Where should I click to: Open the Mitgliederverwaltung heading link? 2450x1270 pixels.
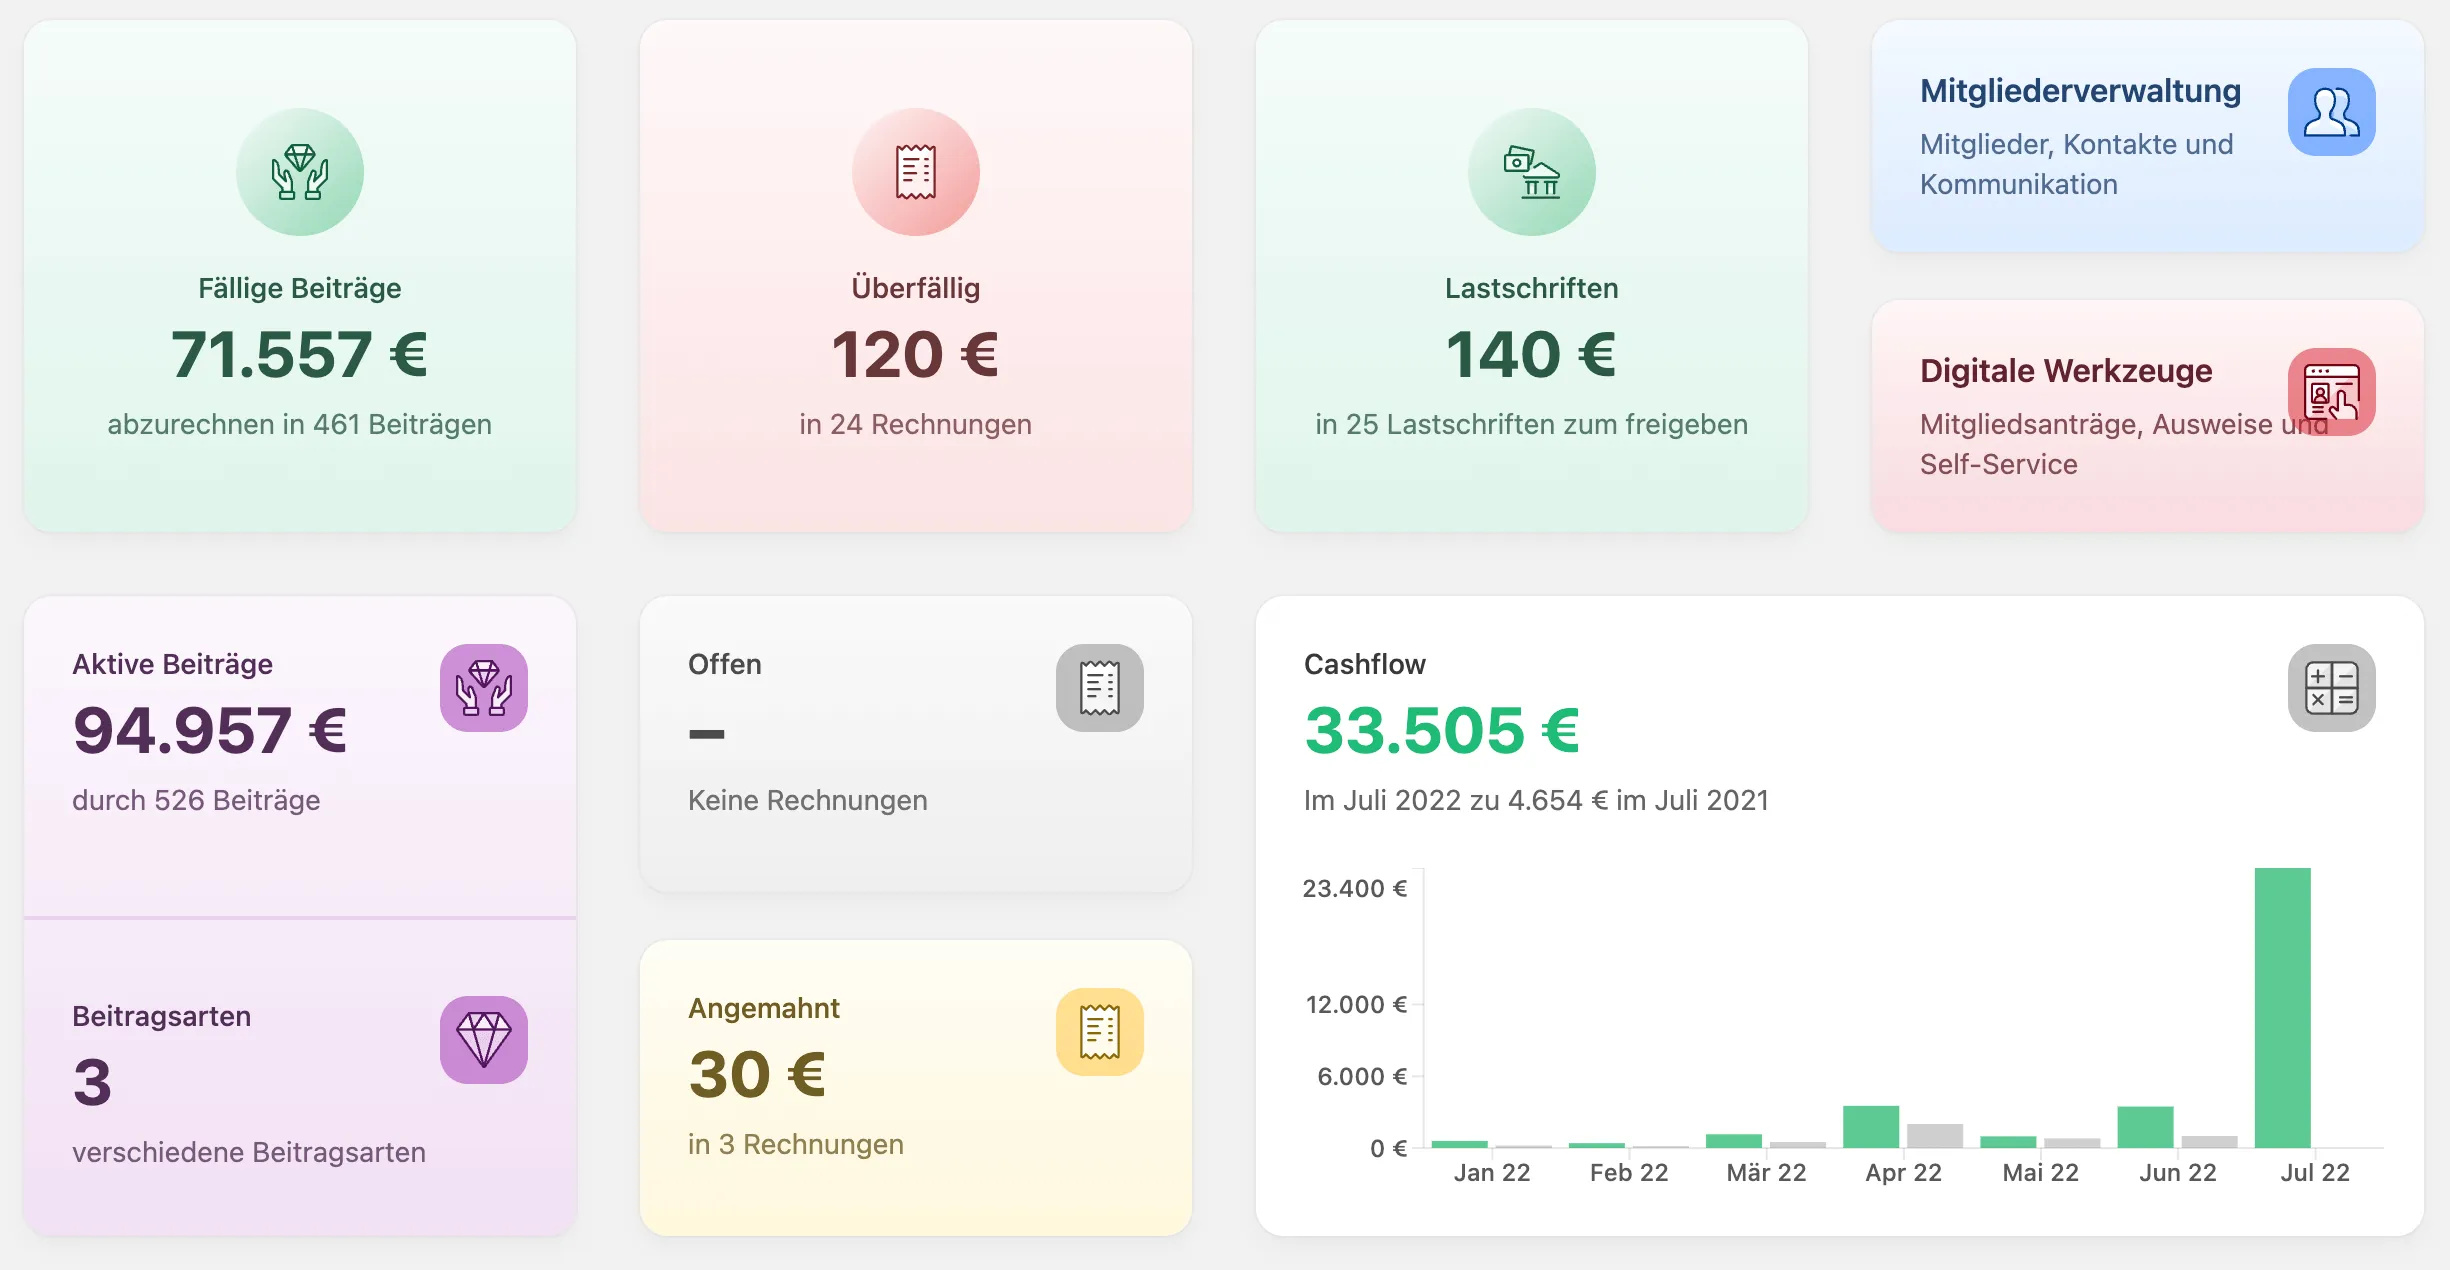click(x=2080, y=91)
